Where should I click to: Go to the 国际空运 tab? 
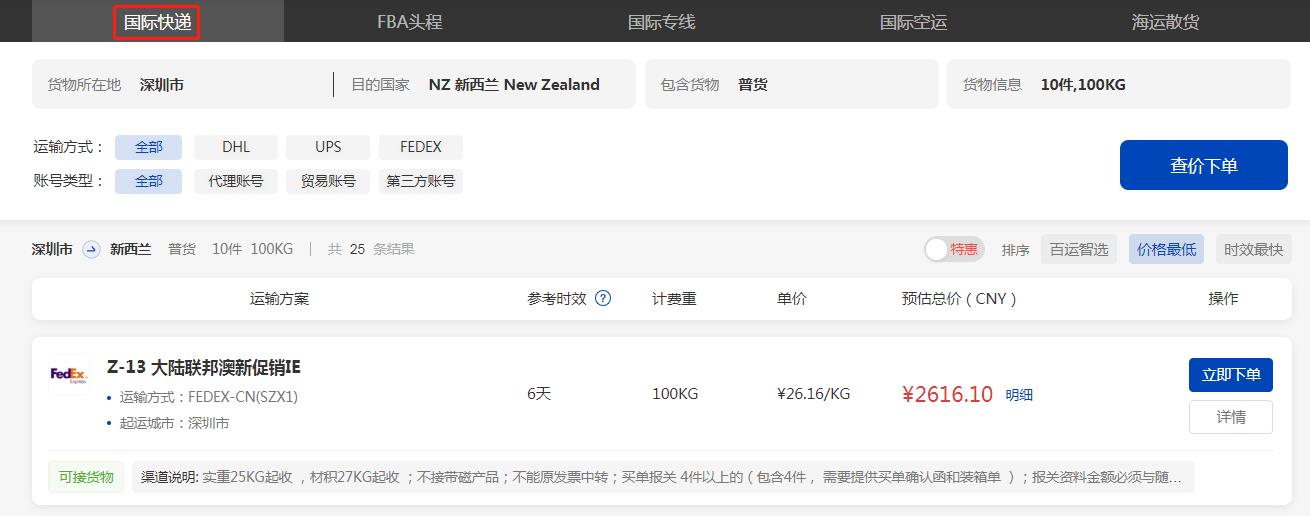(913, 21)
